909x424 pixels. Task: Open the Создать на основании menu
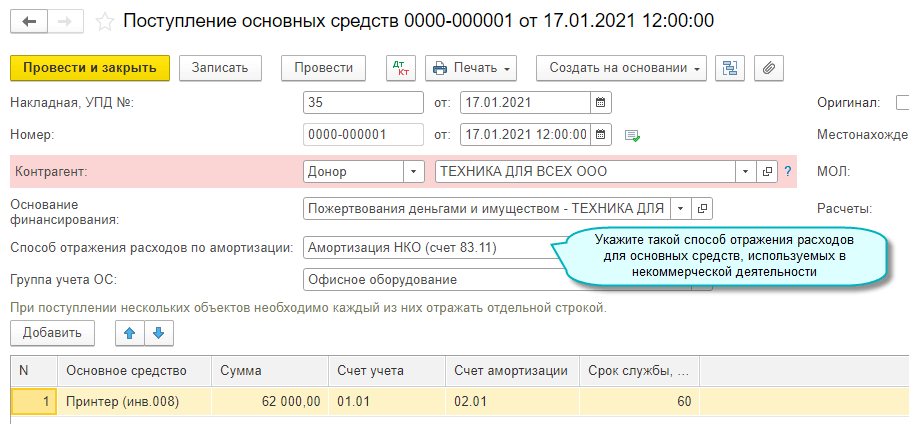point(621,68)
